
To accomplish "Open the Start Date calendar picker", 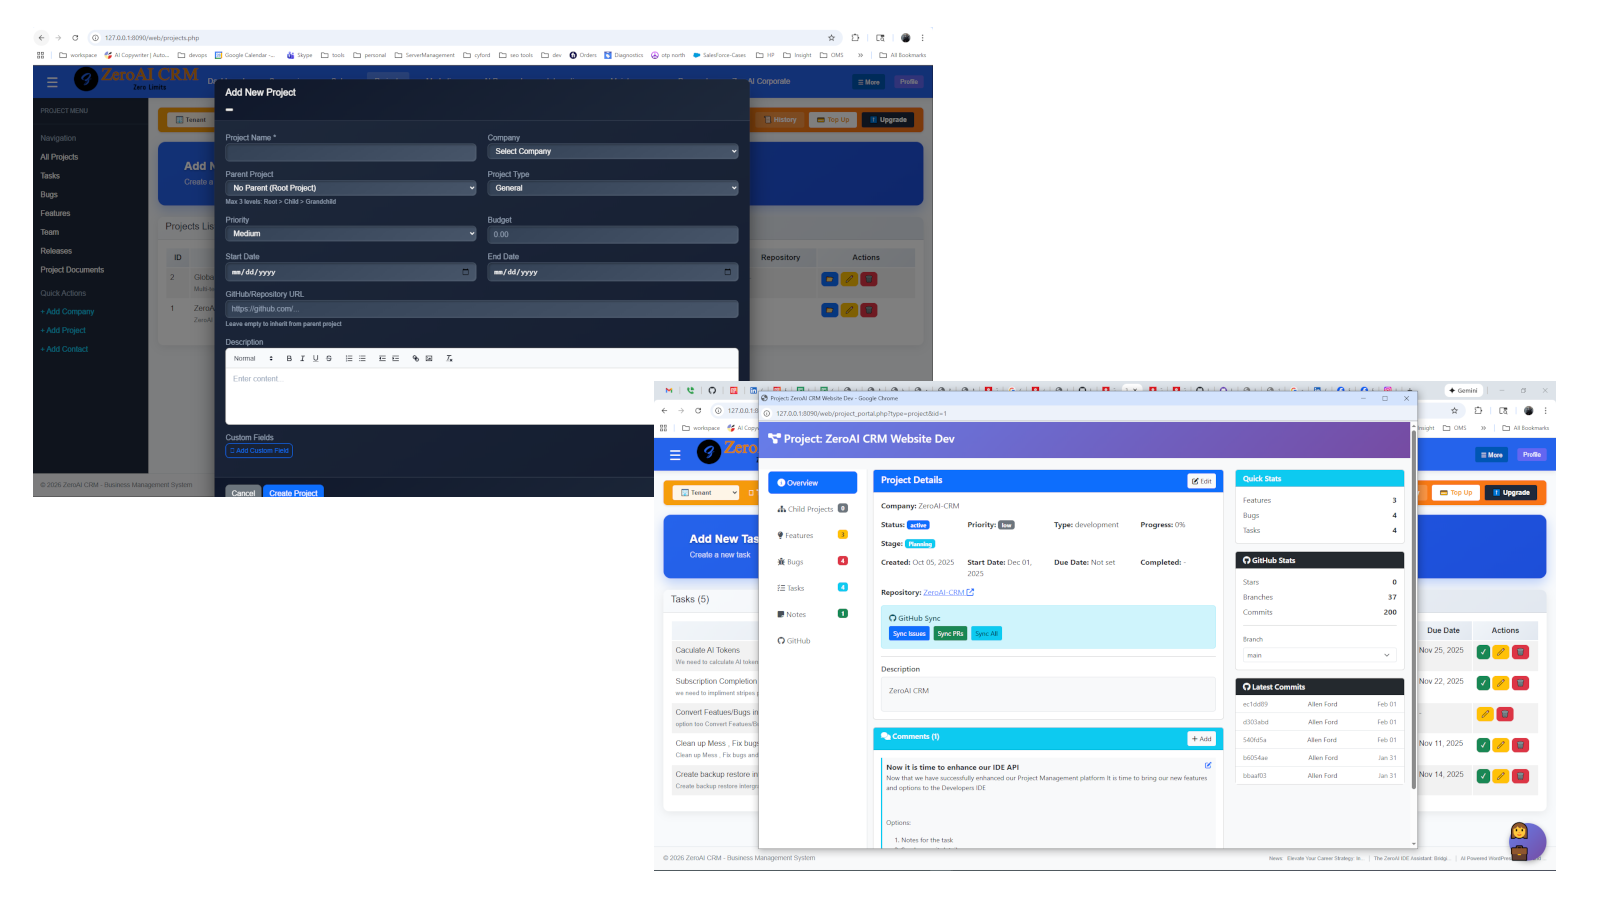I will 465,272.
